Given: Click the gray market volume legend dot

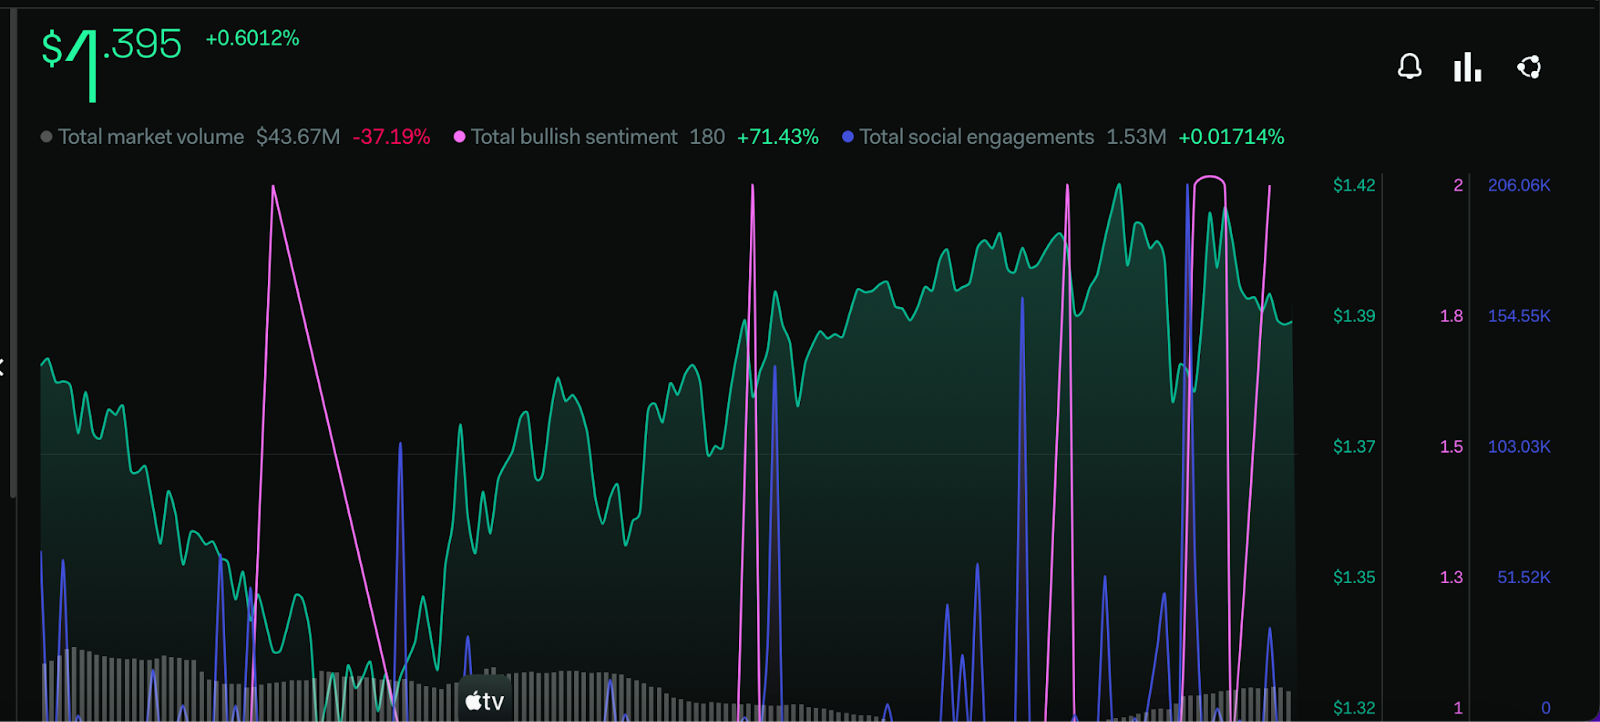Looking at the screenshot, I should [46, 137].
